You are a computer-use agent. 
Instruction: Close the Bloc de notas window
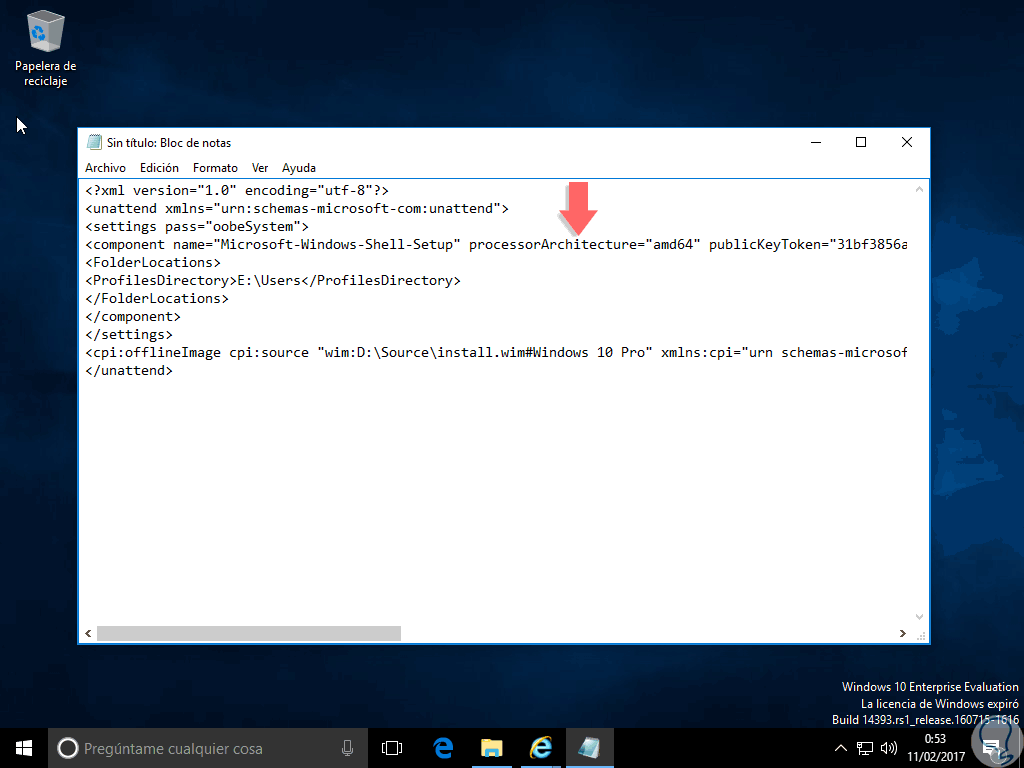click(x=906, y=142)
